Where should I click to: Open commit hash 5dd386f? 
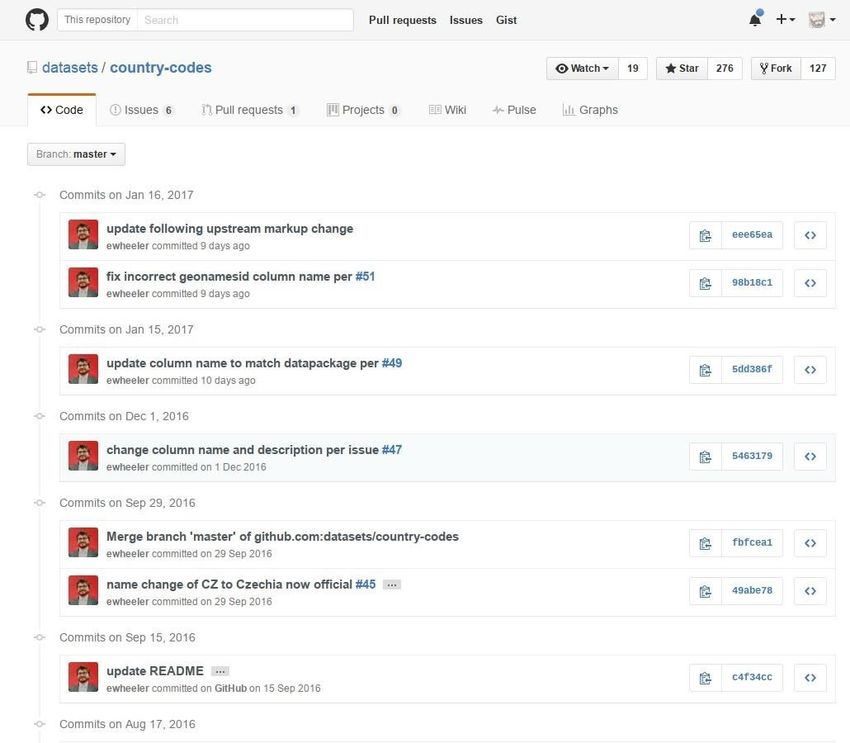pyautogui.click(x=752, y=370)
